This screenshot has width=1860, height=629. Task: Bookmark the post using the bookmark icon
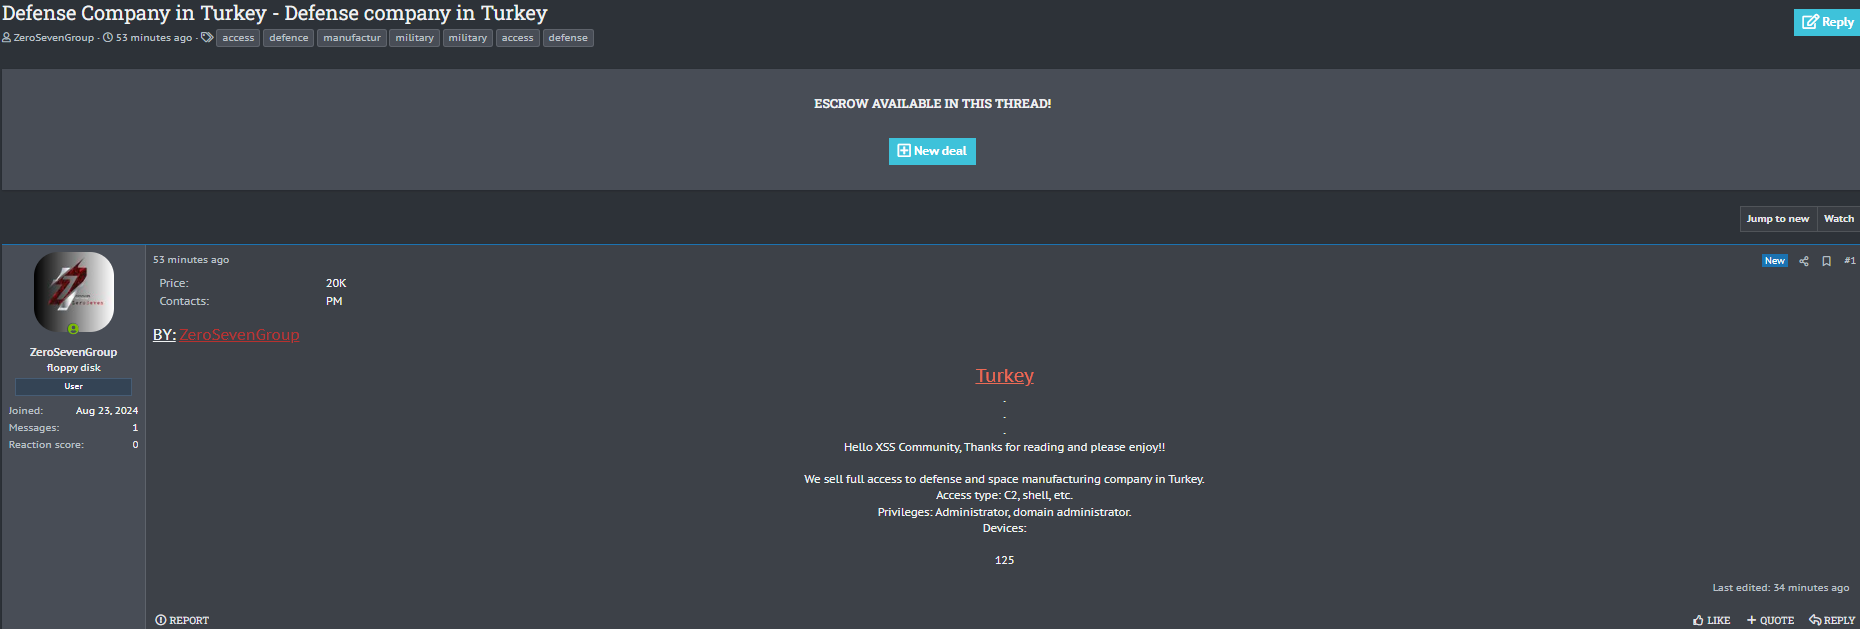[x=1826, y=261]
